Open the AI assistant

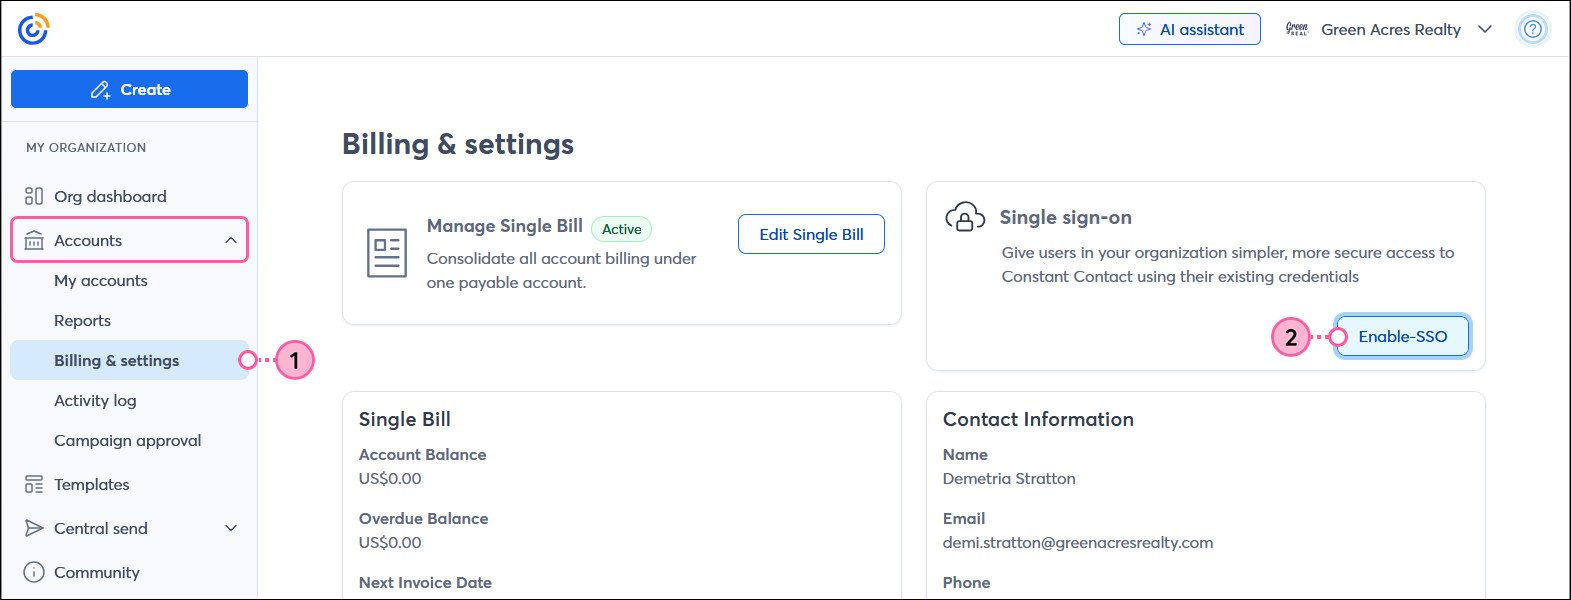click(1190, 29)
